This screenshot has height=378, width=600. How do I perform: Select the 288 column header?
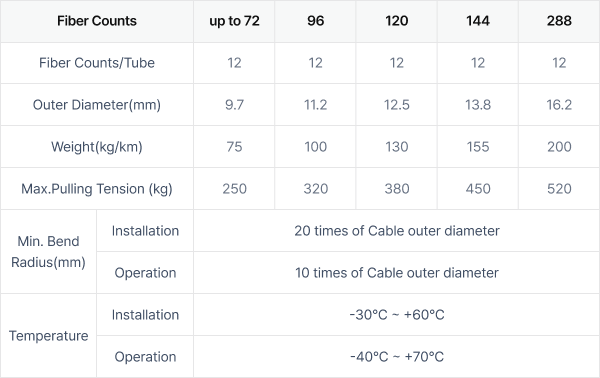pos(559,21)
